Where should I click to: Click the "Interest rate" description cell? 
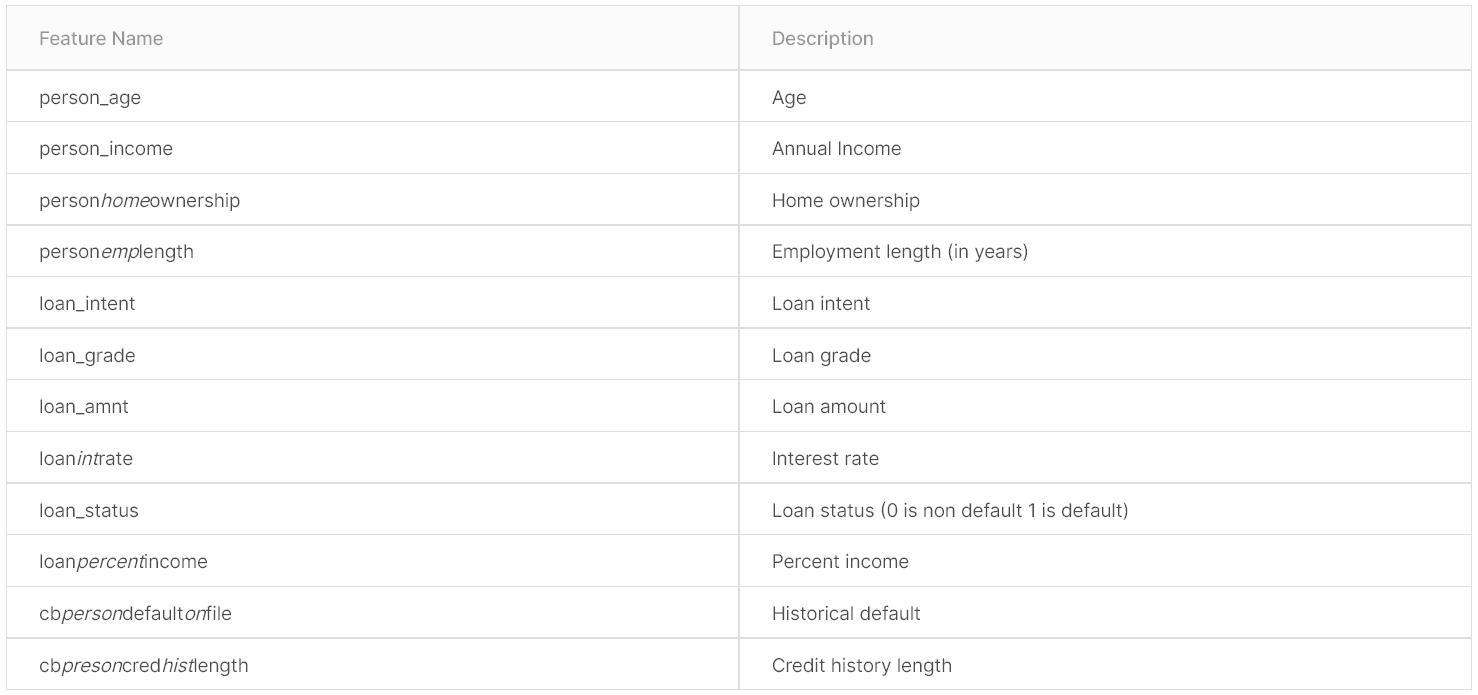click(825, 459)
